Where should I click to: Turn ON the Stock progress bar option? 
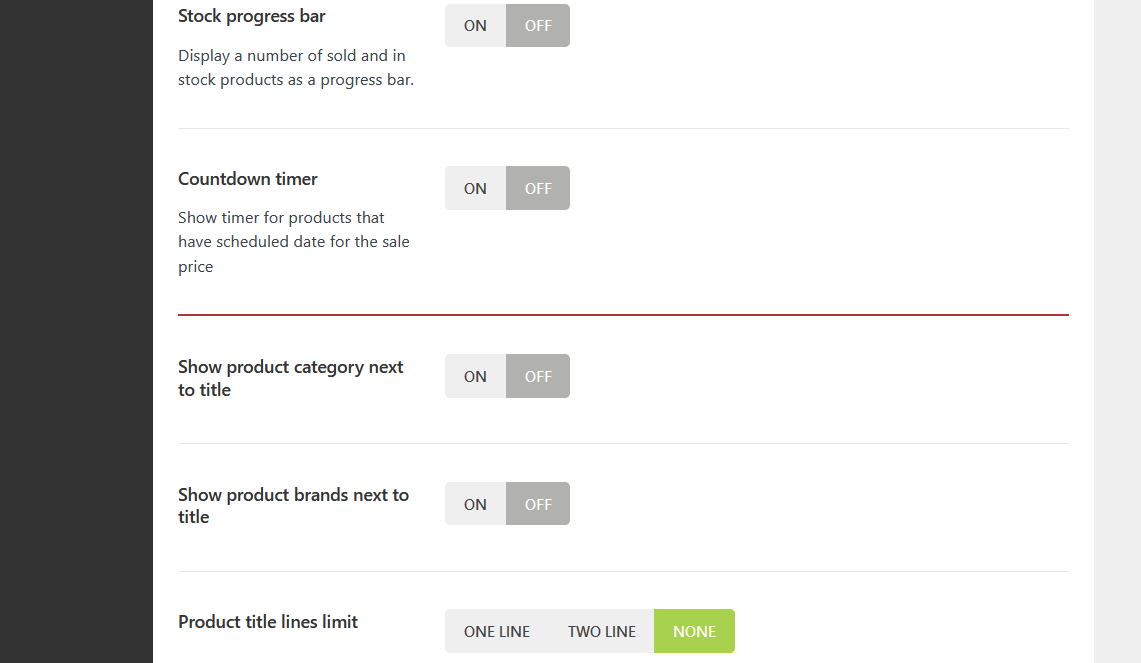point(475,26)
